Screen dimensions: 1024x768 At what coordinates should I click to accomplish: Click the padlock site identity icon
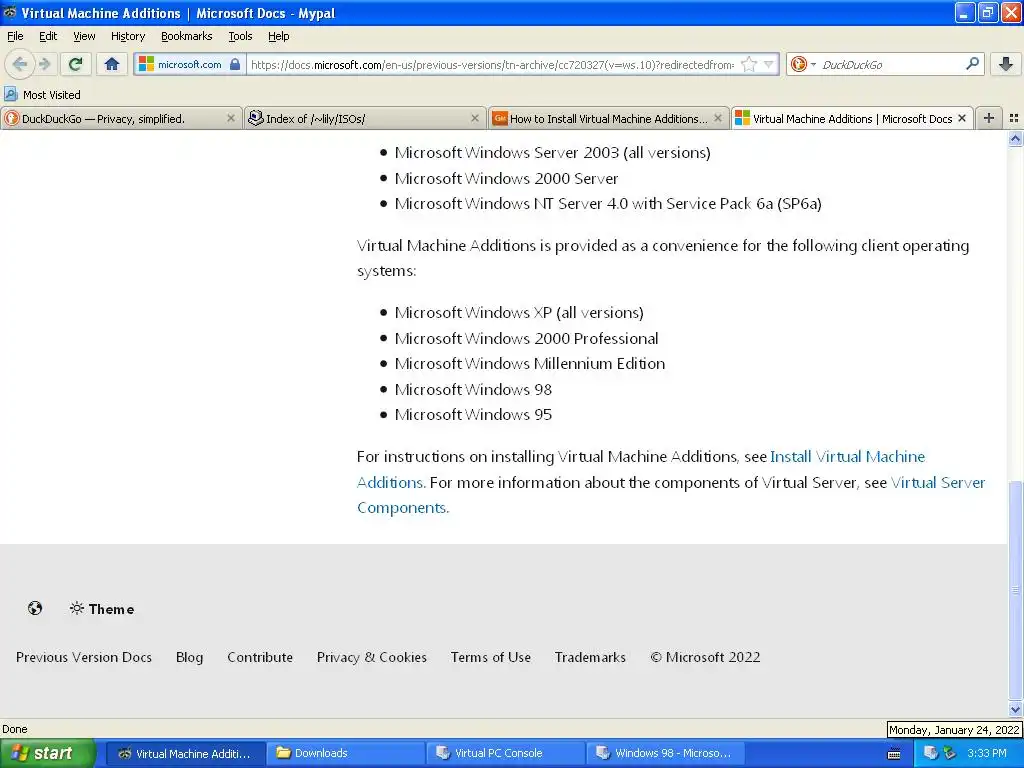[x=235, y=64]
